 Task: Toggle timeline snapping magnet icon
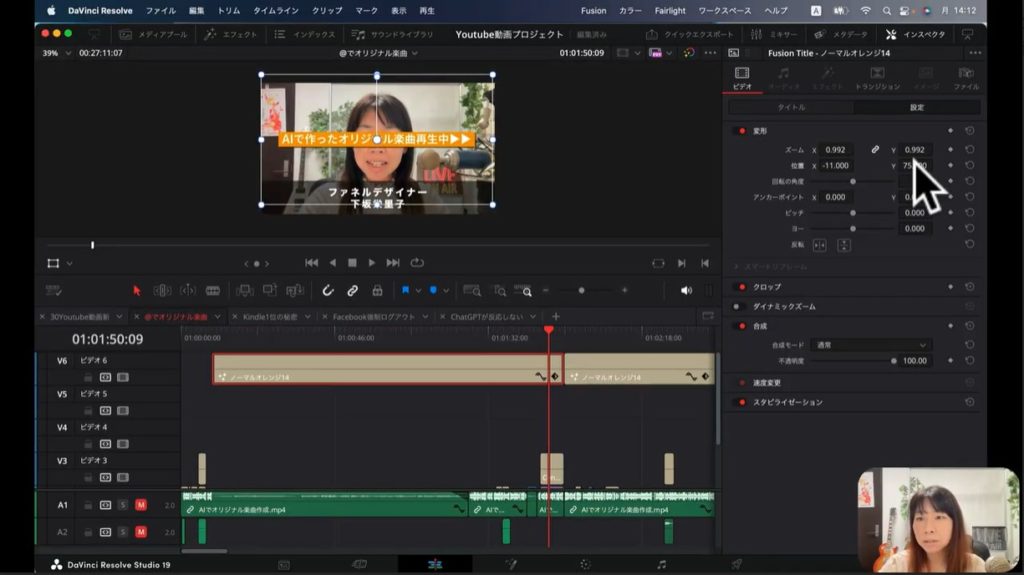click(327, 290)
